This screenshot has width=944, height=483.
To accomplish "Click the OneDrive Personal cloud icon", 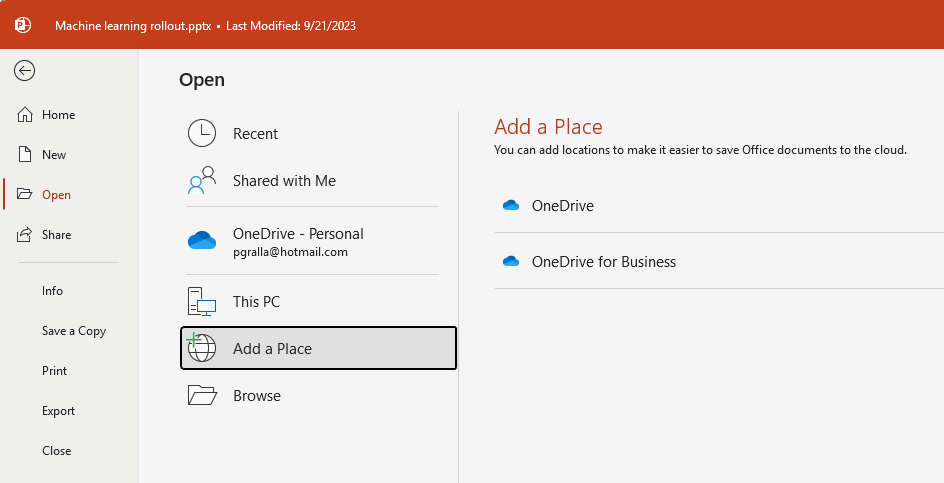I will [202, 240].
